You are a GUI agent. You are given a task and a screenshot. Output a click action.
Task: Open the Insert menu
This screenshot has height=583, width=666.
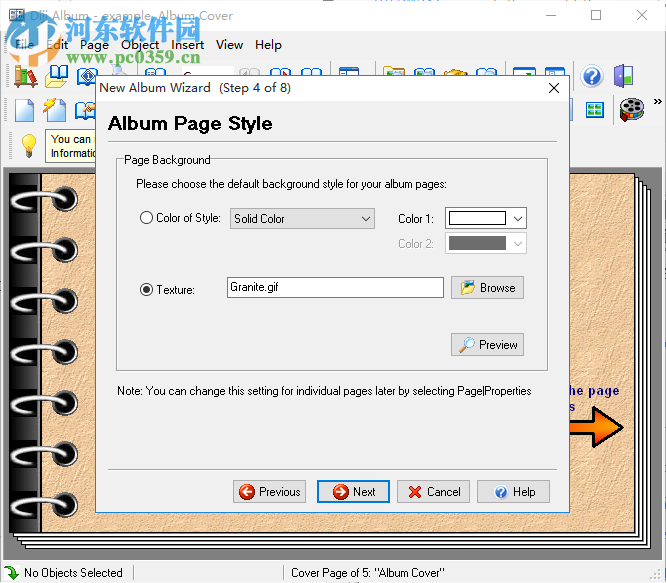(187, 45)
